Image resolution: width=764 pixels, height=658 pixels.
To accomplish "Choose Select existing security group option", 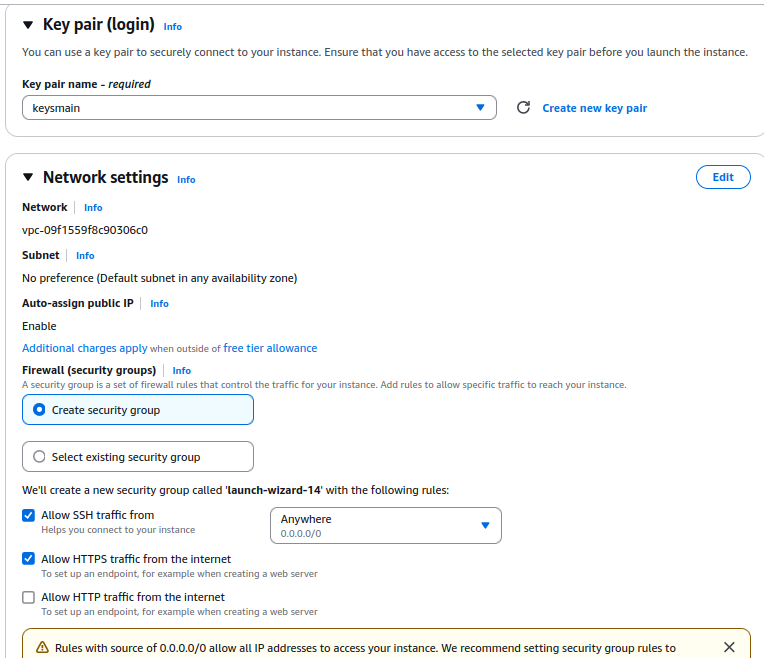I will 40,457.
